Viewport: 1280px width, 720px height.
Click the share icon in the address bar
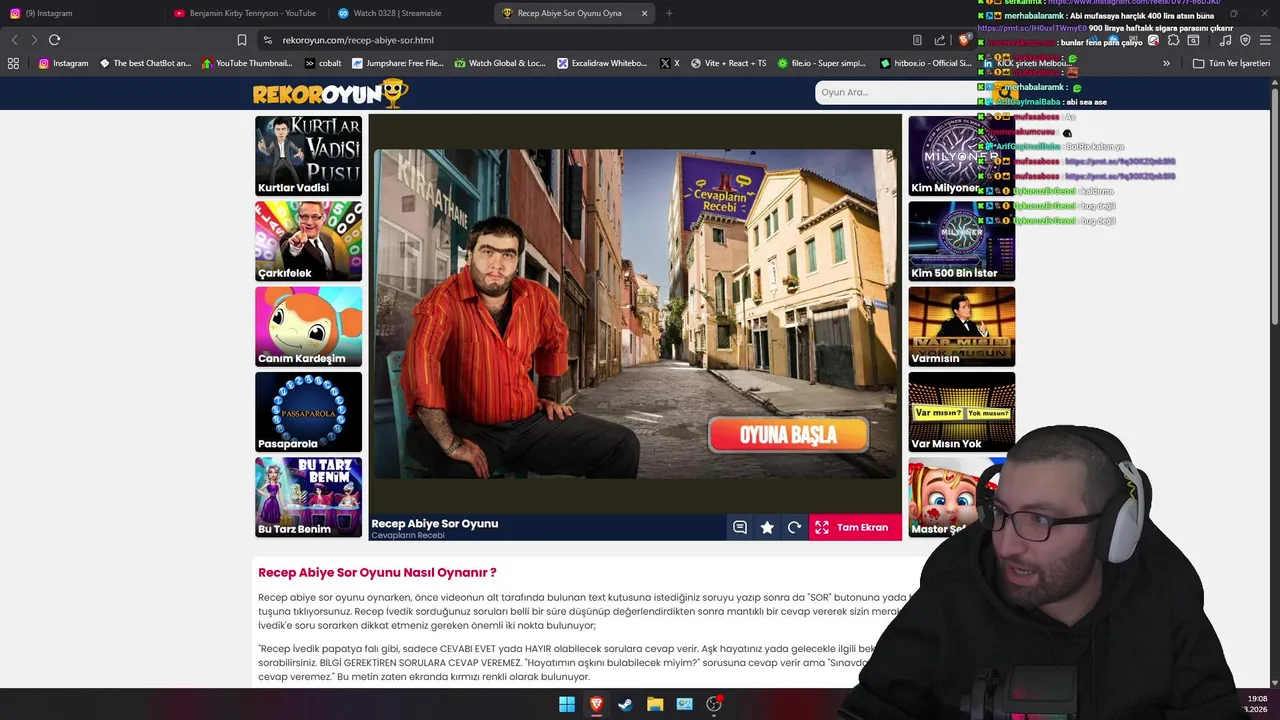940,40
